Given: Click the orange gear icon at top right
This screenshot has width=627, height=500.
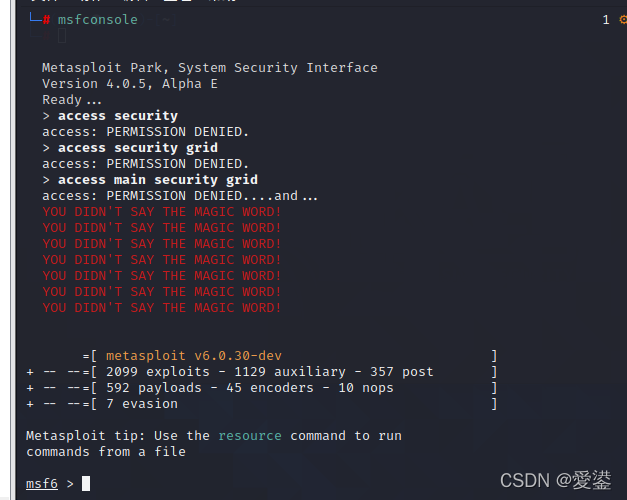Looking at the screenshot, I should 622,20.
